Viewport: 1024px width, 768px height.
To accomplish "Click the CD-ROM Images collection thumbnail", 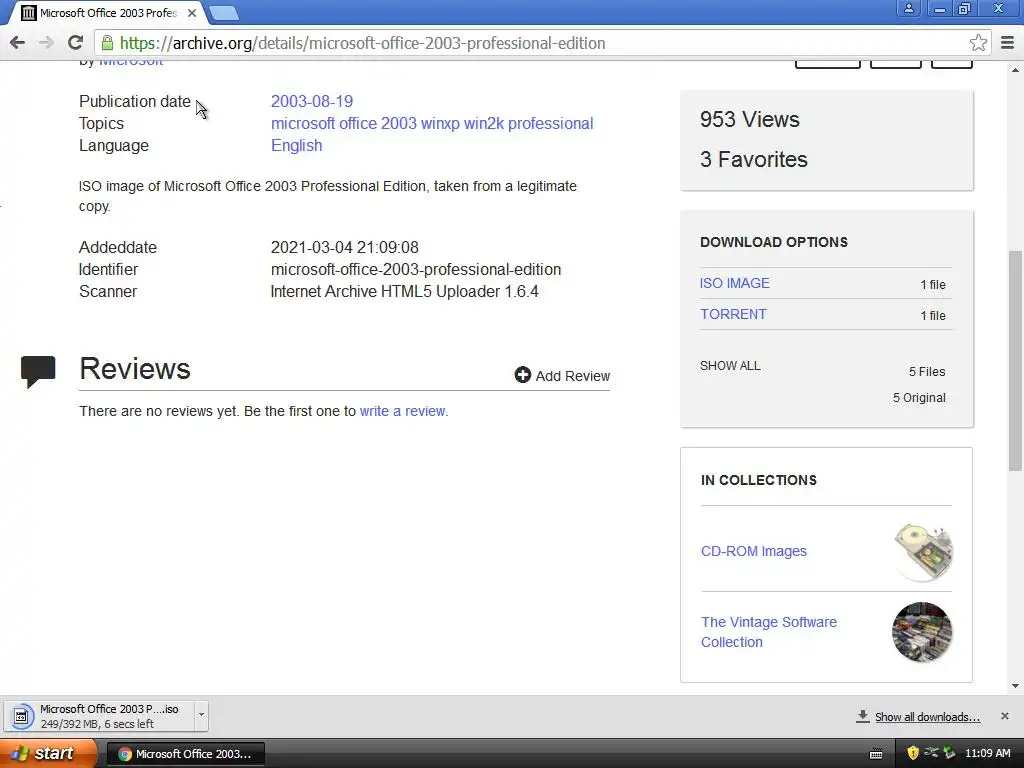I will [923, 552].
